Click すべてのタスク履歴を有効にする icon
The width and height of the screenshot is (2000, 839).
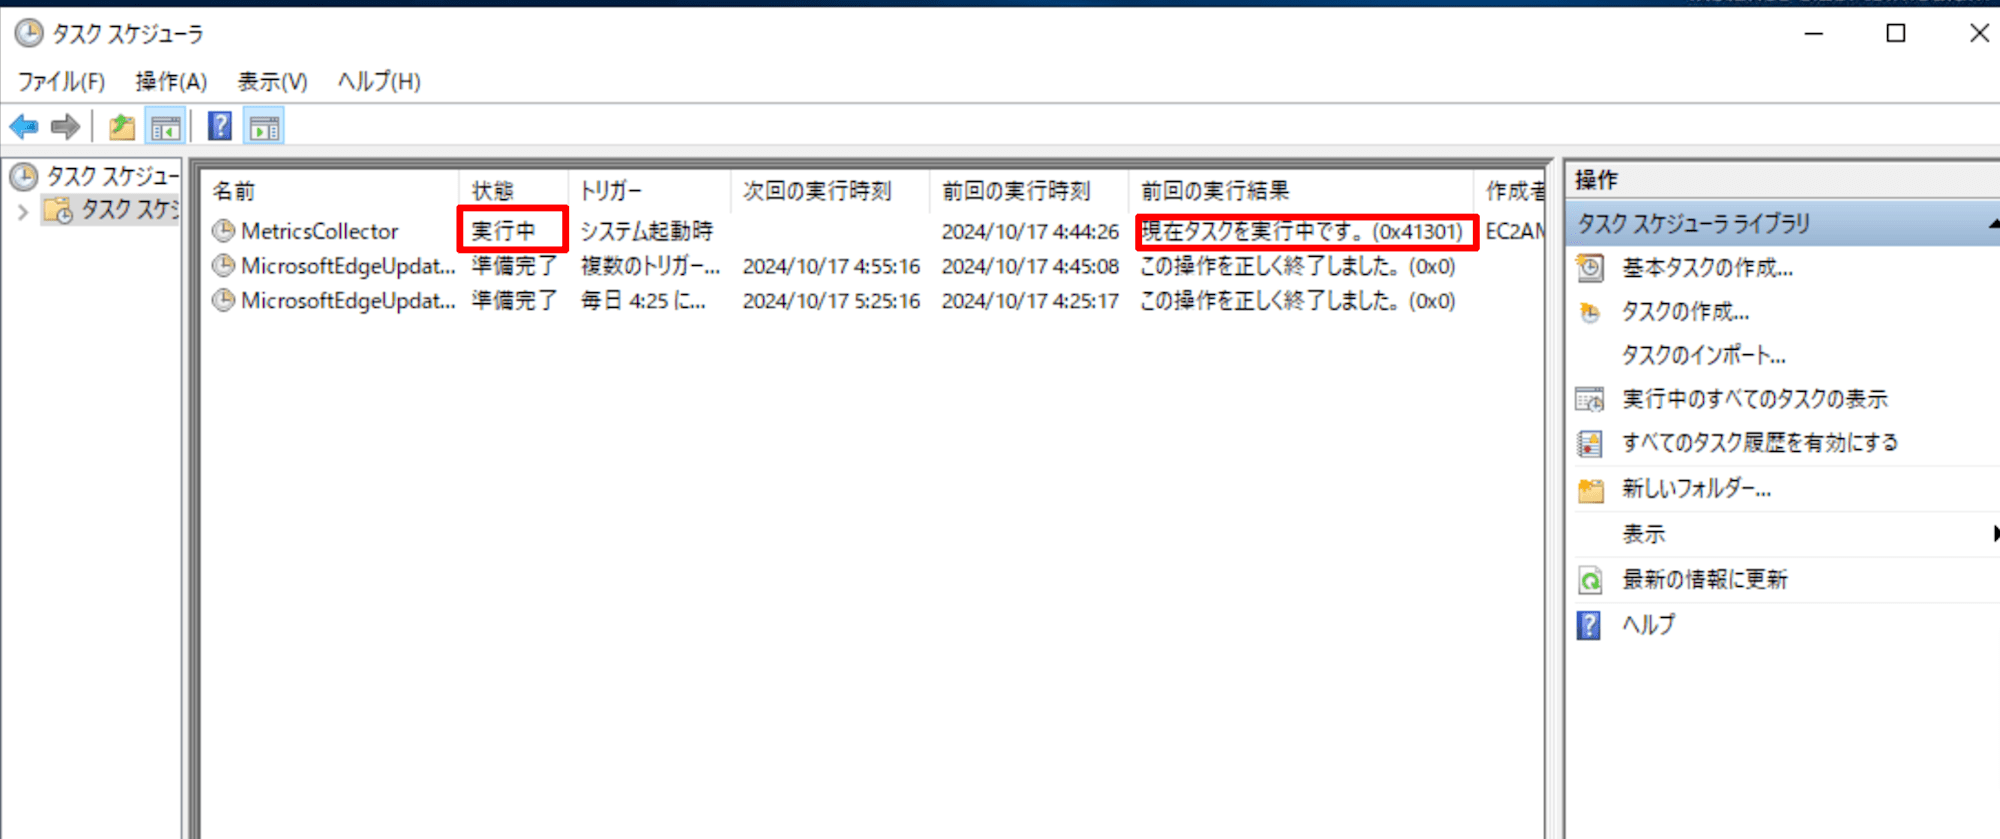(x=1590, y=443)
